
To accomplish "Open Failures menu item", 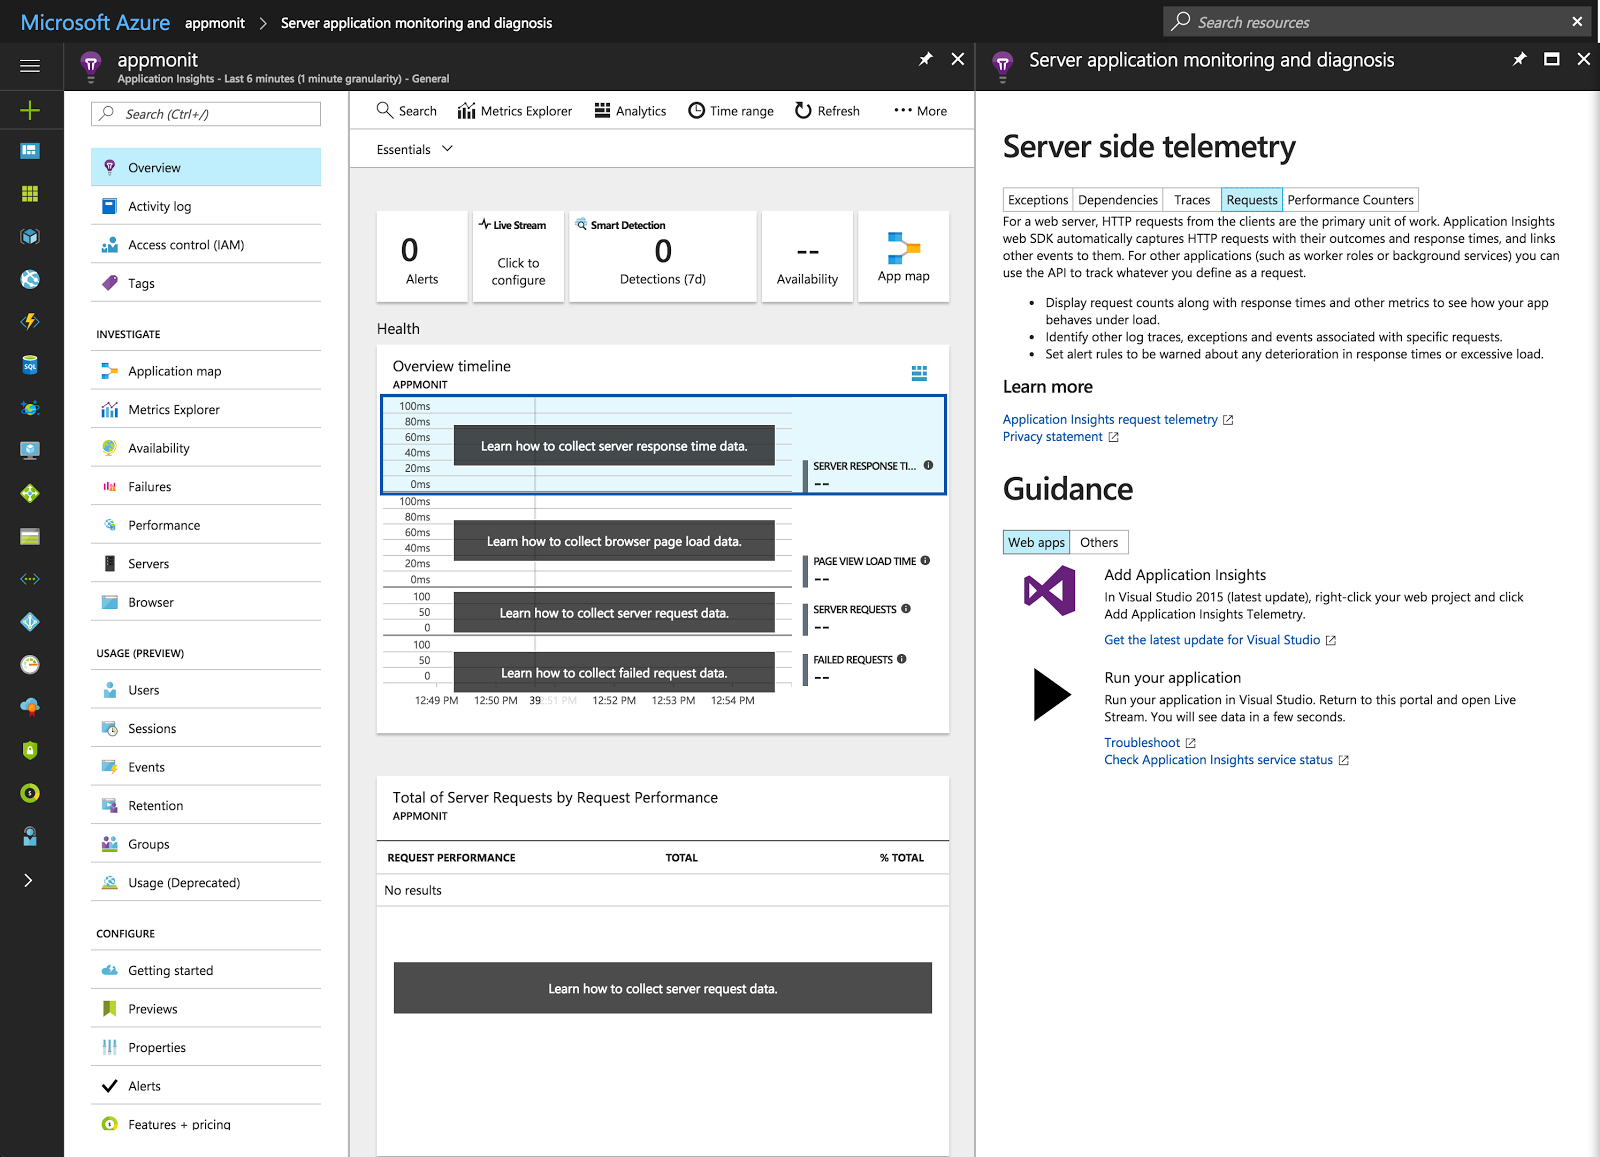I will point(206,487).
